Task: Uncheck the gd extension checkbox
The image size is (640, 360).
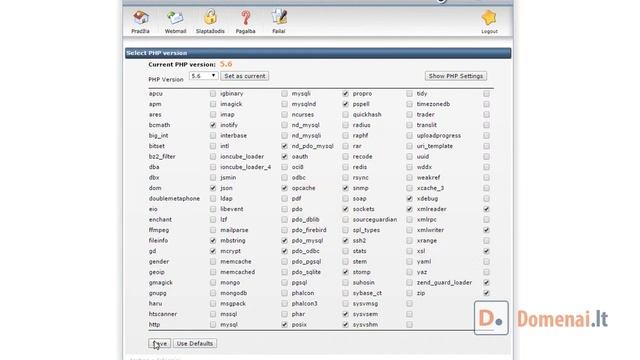Action: tap(213, 251)
